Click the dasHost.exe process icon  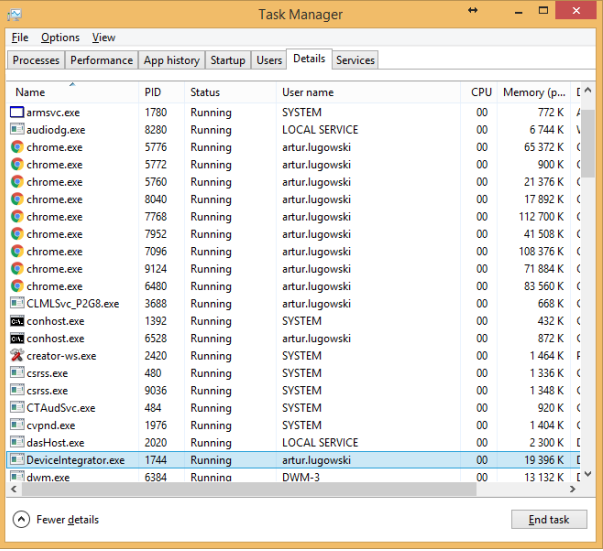click(x=17, y=443)
